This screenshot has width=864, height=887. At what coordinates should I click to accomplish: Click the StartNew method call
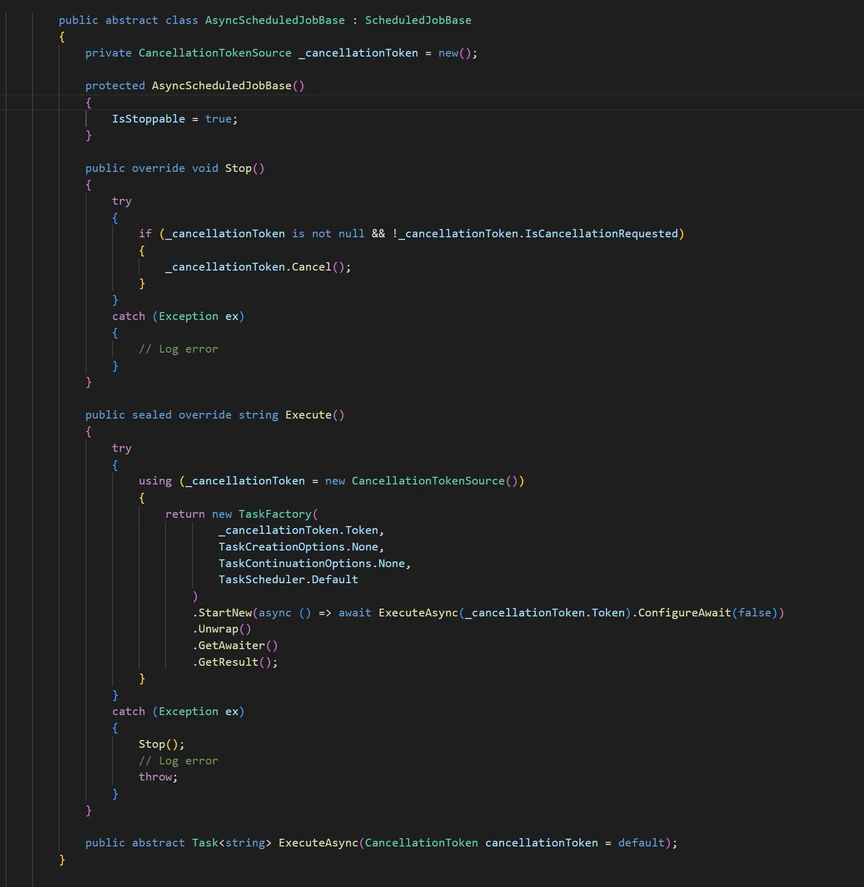[x=225, y=612]
